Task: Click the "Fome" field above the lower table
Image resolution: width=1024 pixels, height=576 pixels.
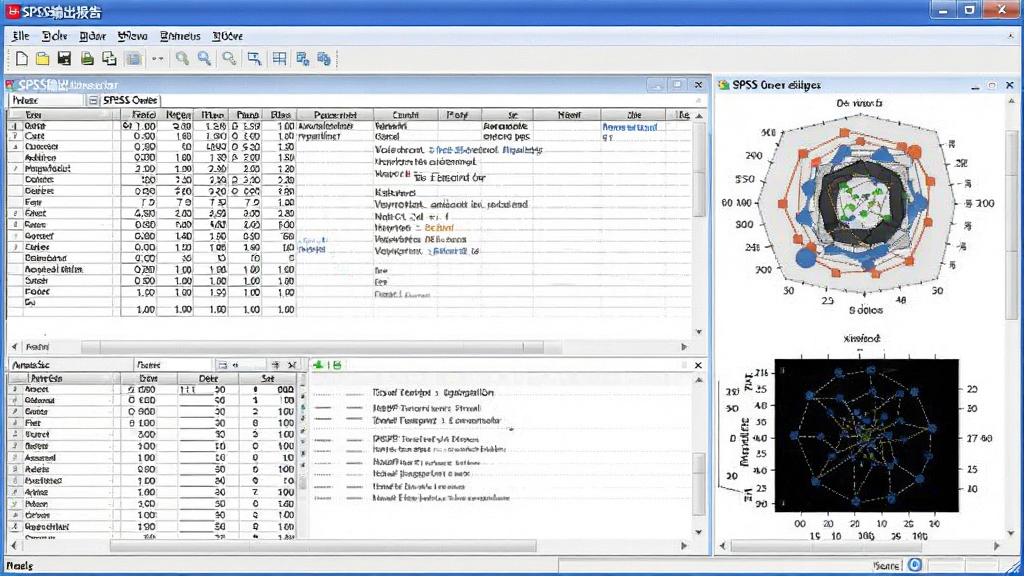Action: point(174,365)
